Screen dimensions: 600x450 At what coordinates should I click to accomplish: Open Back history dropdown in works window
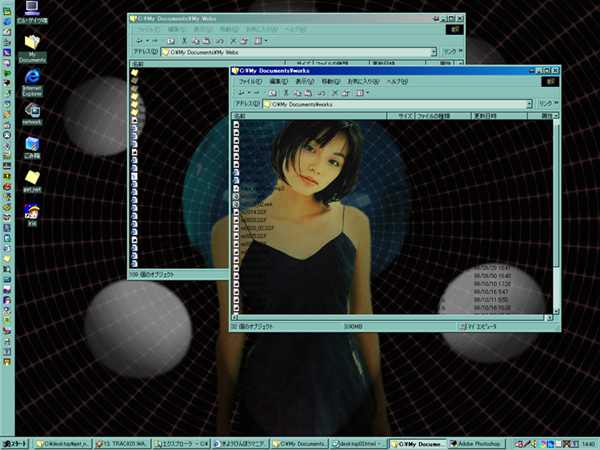(248, 93)
